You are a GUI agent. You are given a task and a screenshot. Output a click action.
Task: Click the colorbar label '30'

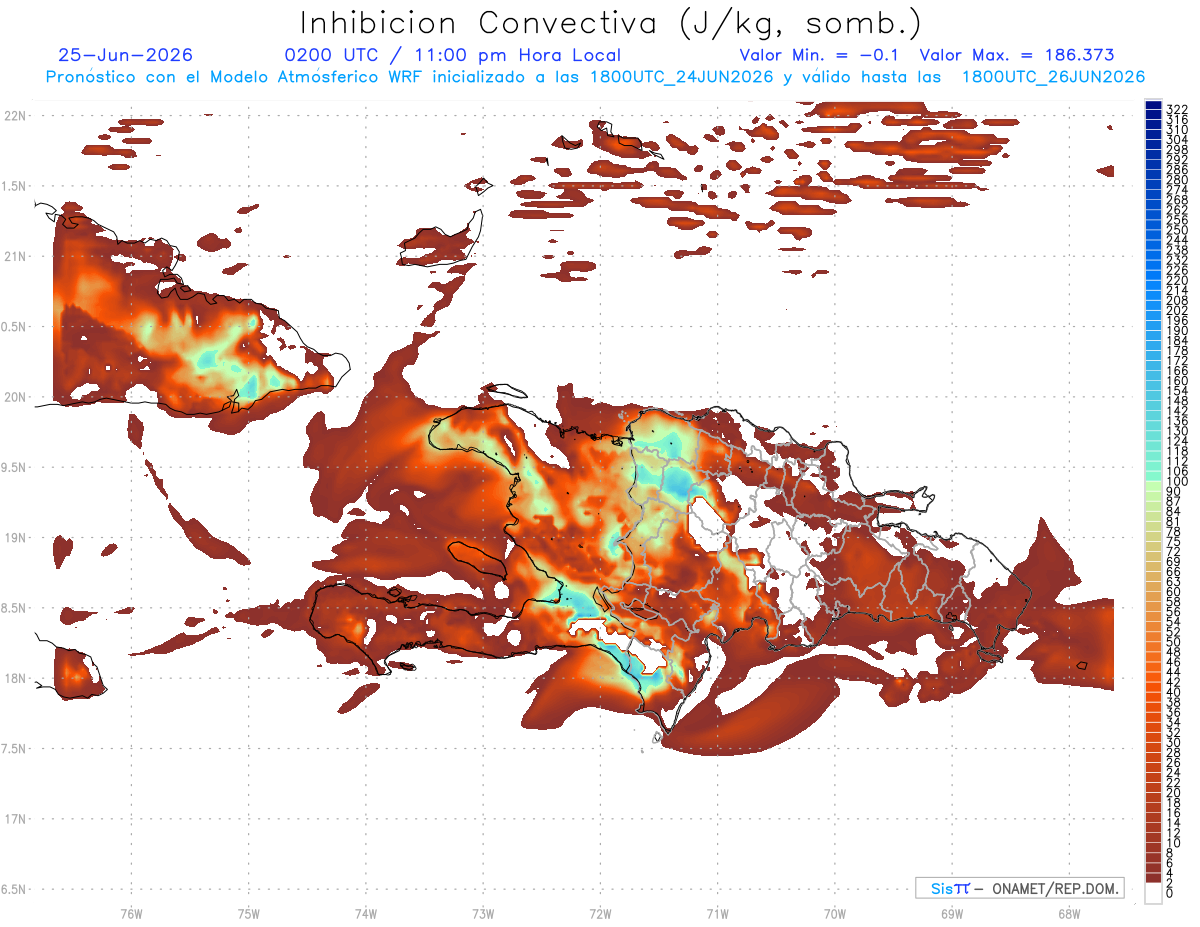(1173, 742)
